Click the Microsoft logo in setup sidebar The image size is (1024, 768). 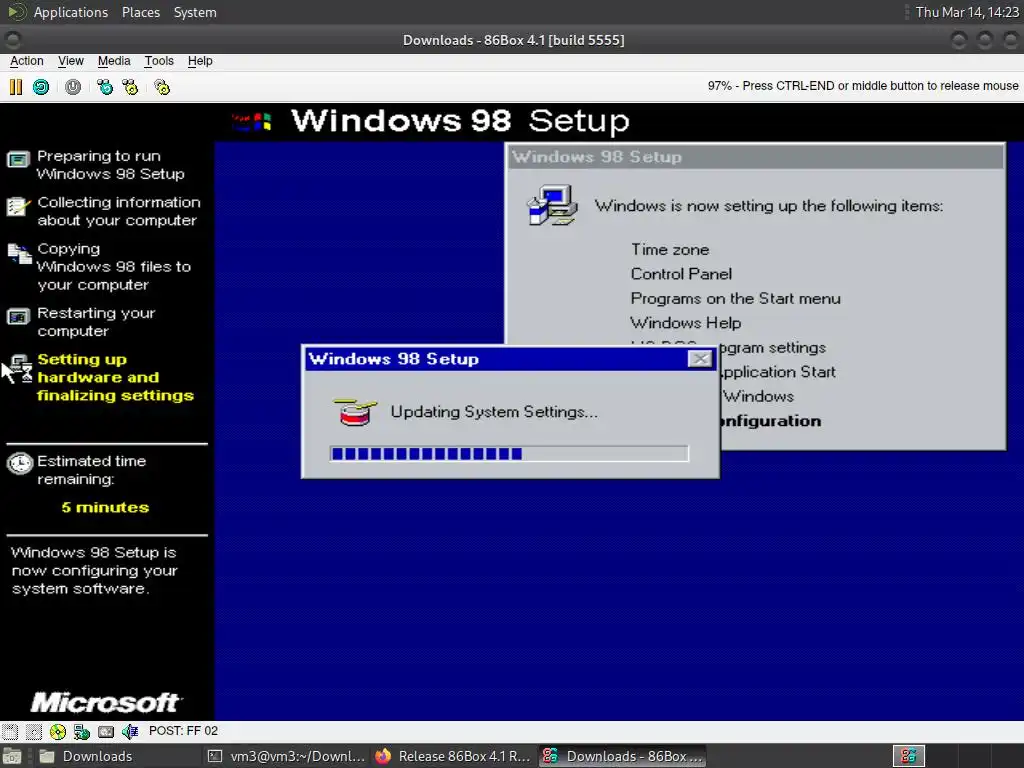(x=106, y=702)
